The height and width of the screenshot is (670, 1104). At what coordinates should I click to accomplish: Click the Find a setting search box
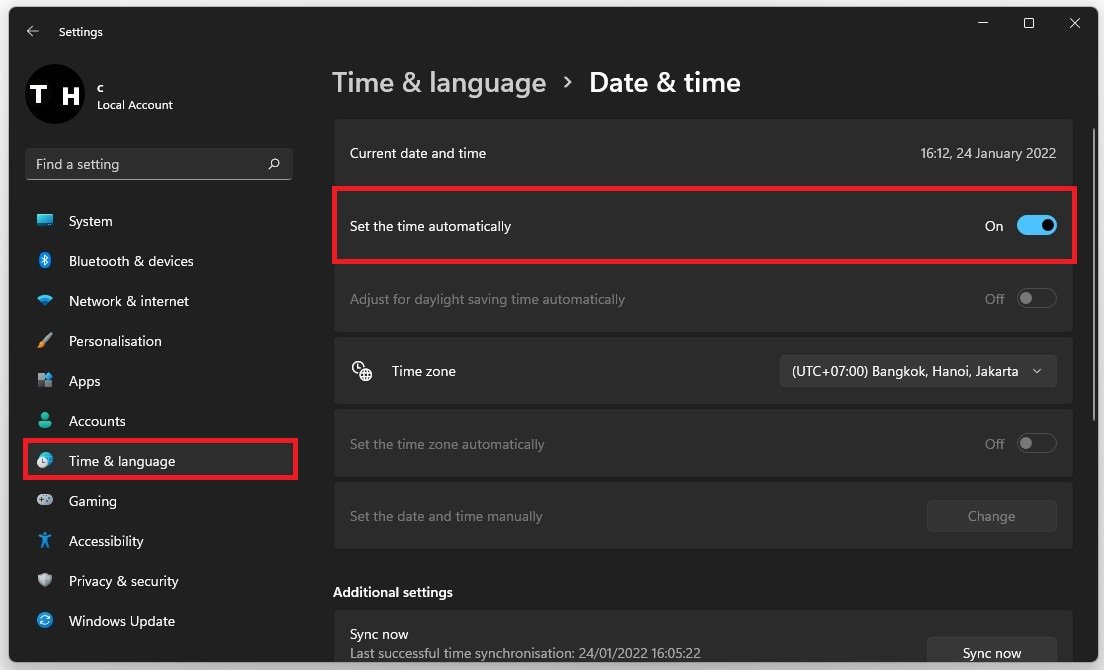(x=150, y=164)
